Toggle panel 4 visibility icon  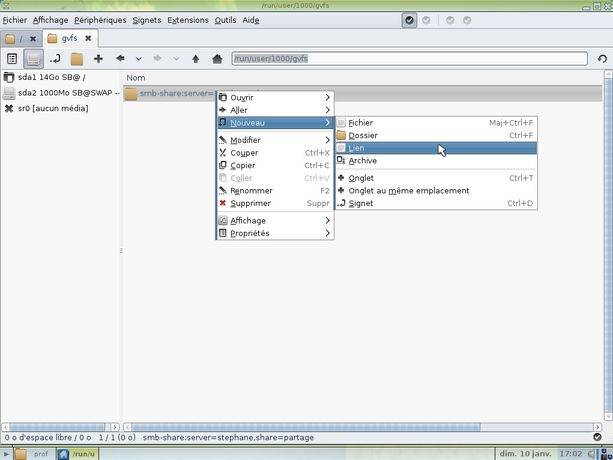tap(467, 20)
